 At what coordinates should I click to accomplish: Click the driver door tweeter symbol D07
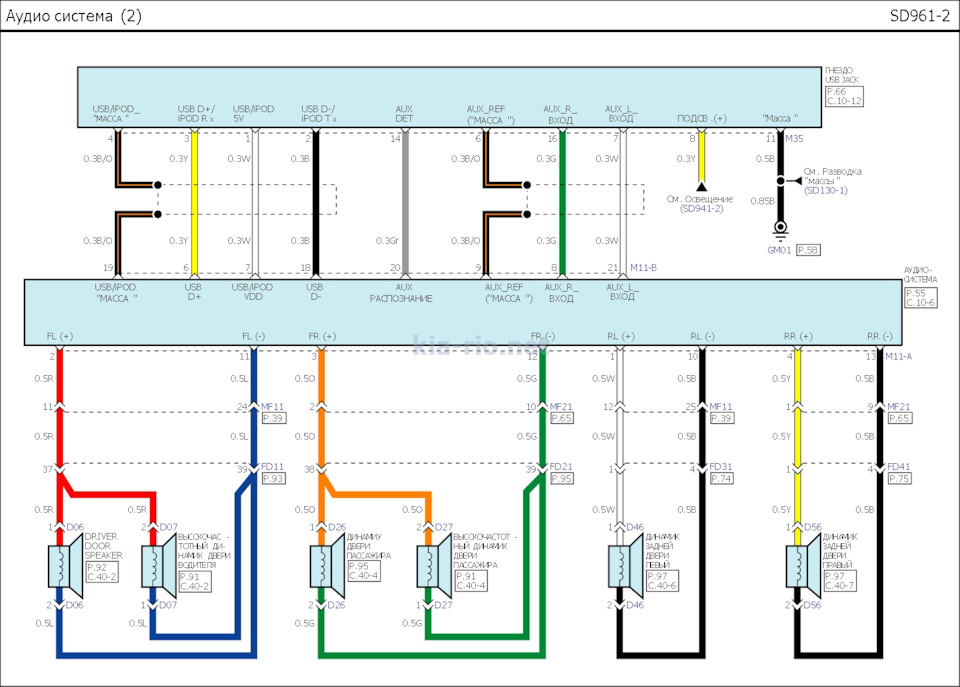(159, 566)
